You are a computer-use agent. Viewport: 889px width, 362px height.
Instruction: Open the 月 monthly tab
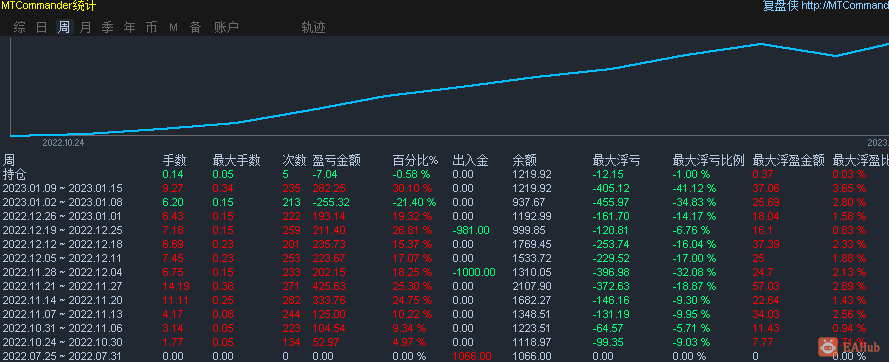(x=86, y=27)
